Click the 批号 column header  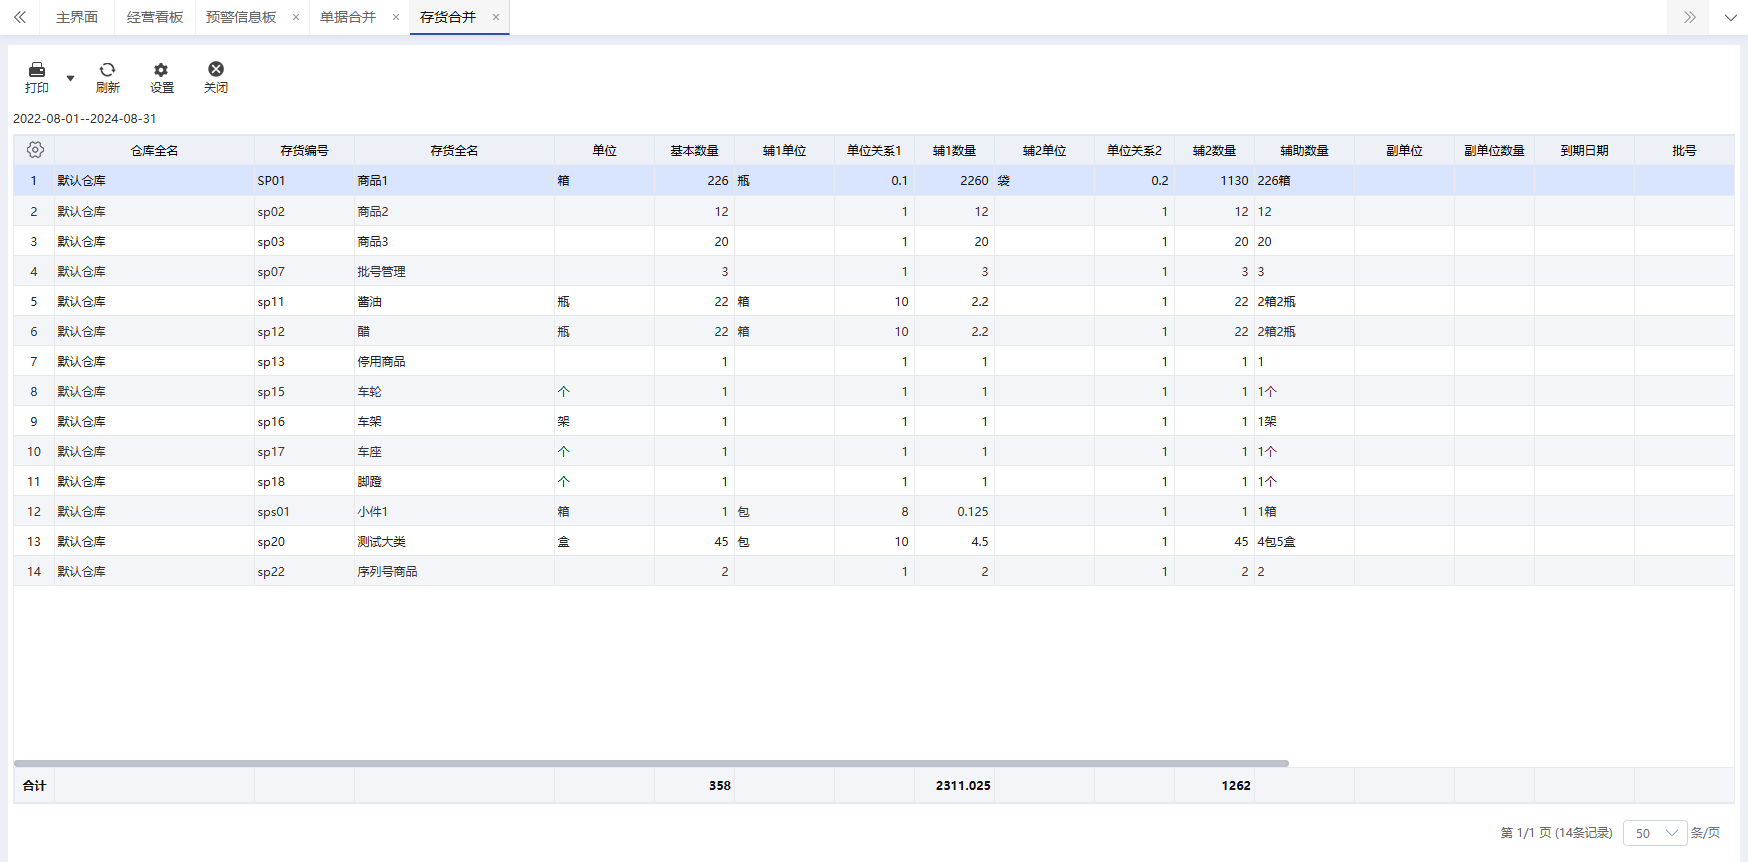[x=1684, y=151]
